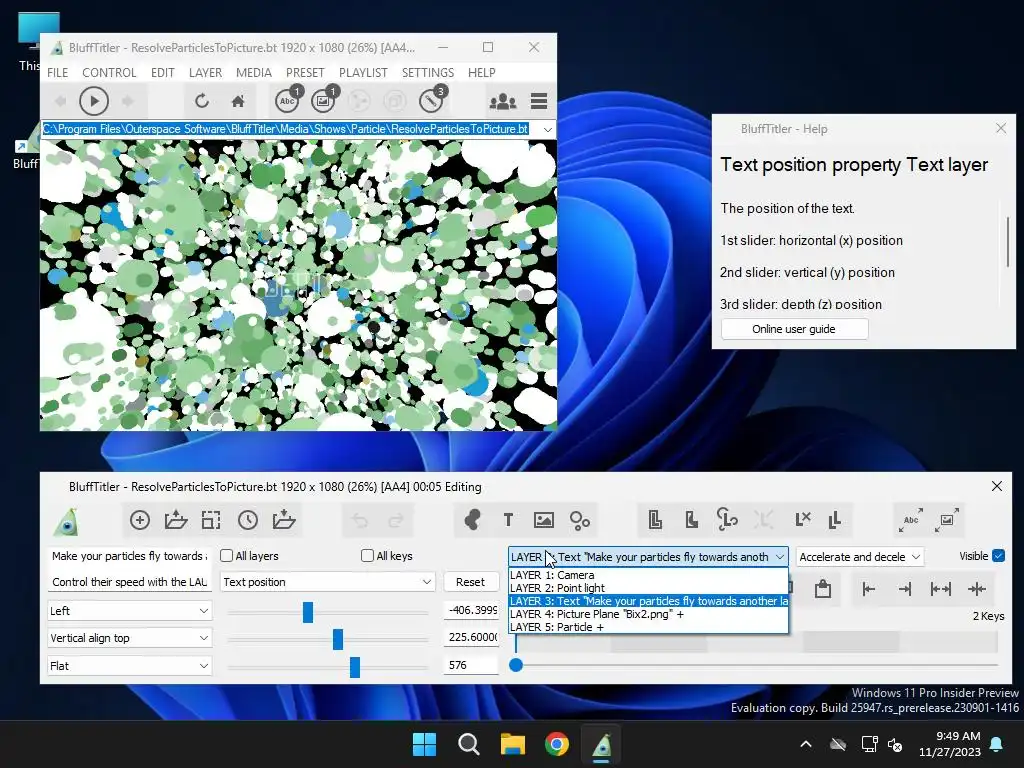Click the compress keys inward arrows icon

[977, 589]
